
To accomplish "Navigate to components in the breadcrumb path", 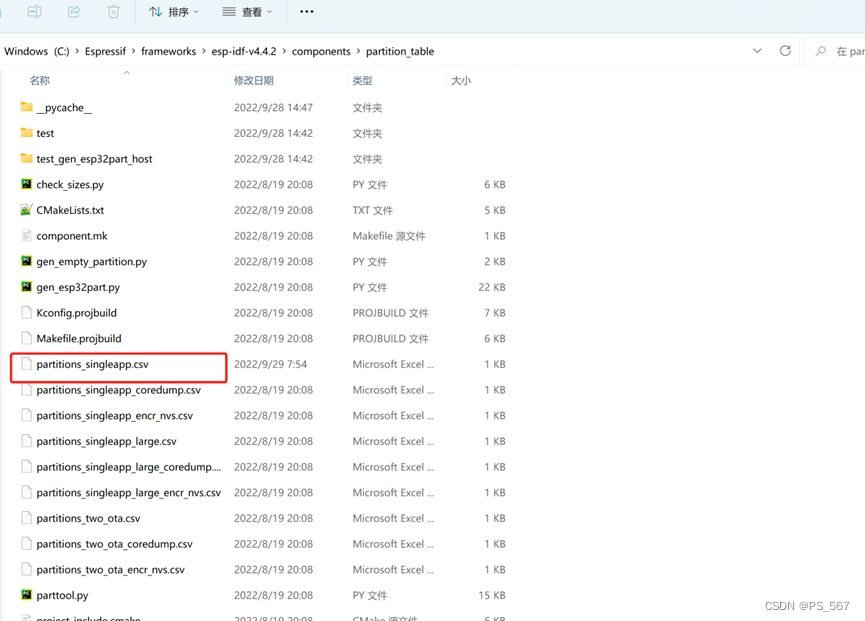I will click(x=322, y=51).
